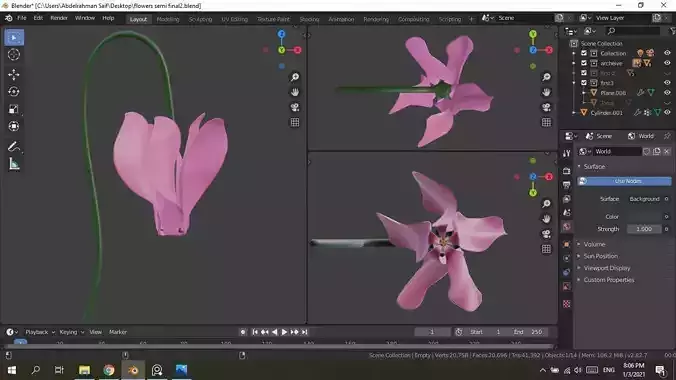The image size is (676, 380).
Task: Toggle the auto keying record button
Action: 243,332
